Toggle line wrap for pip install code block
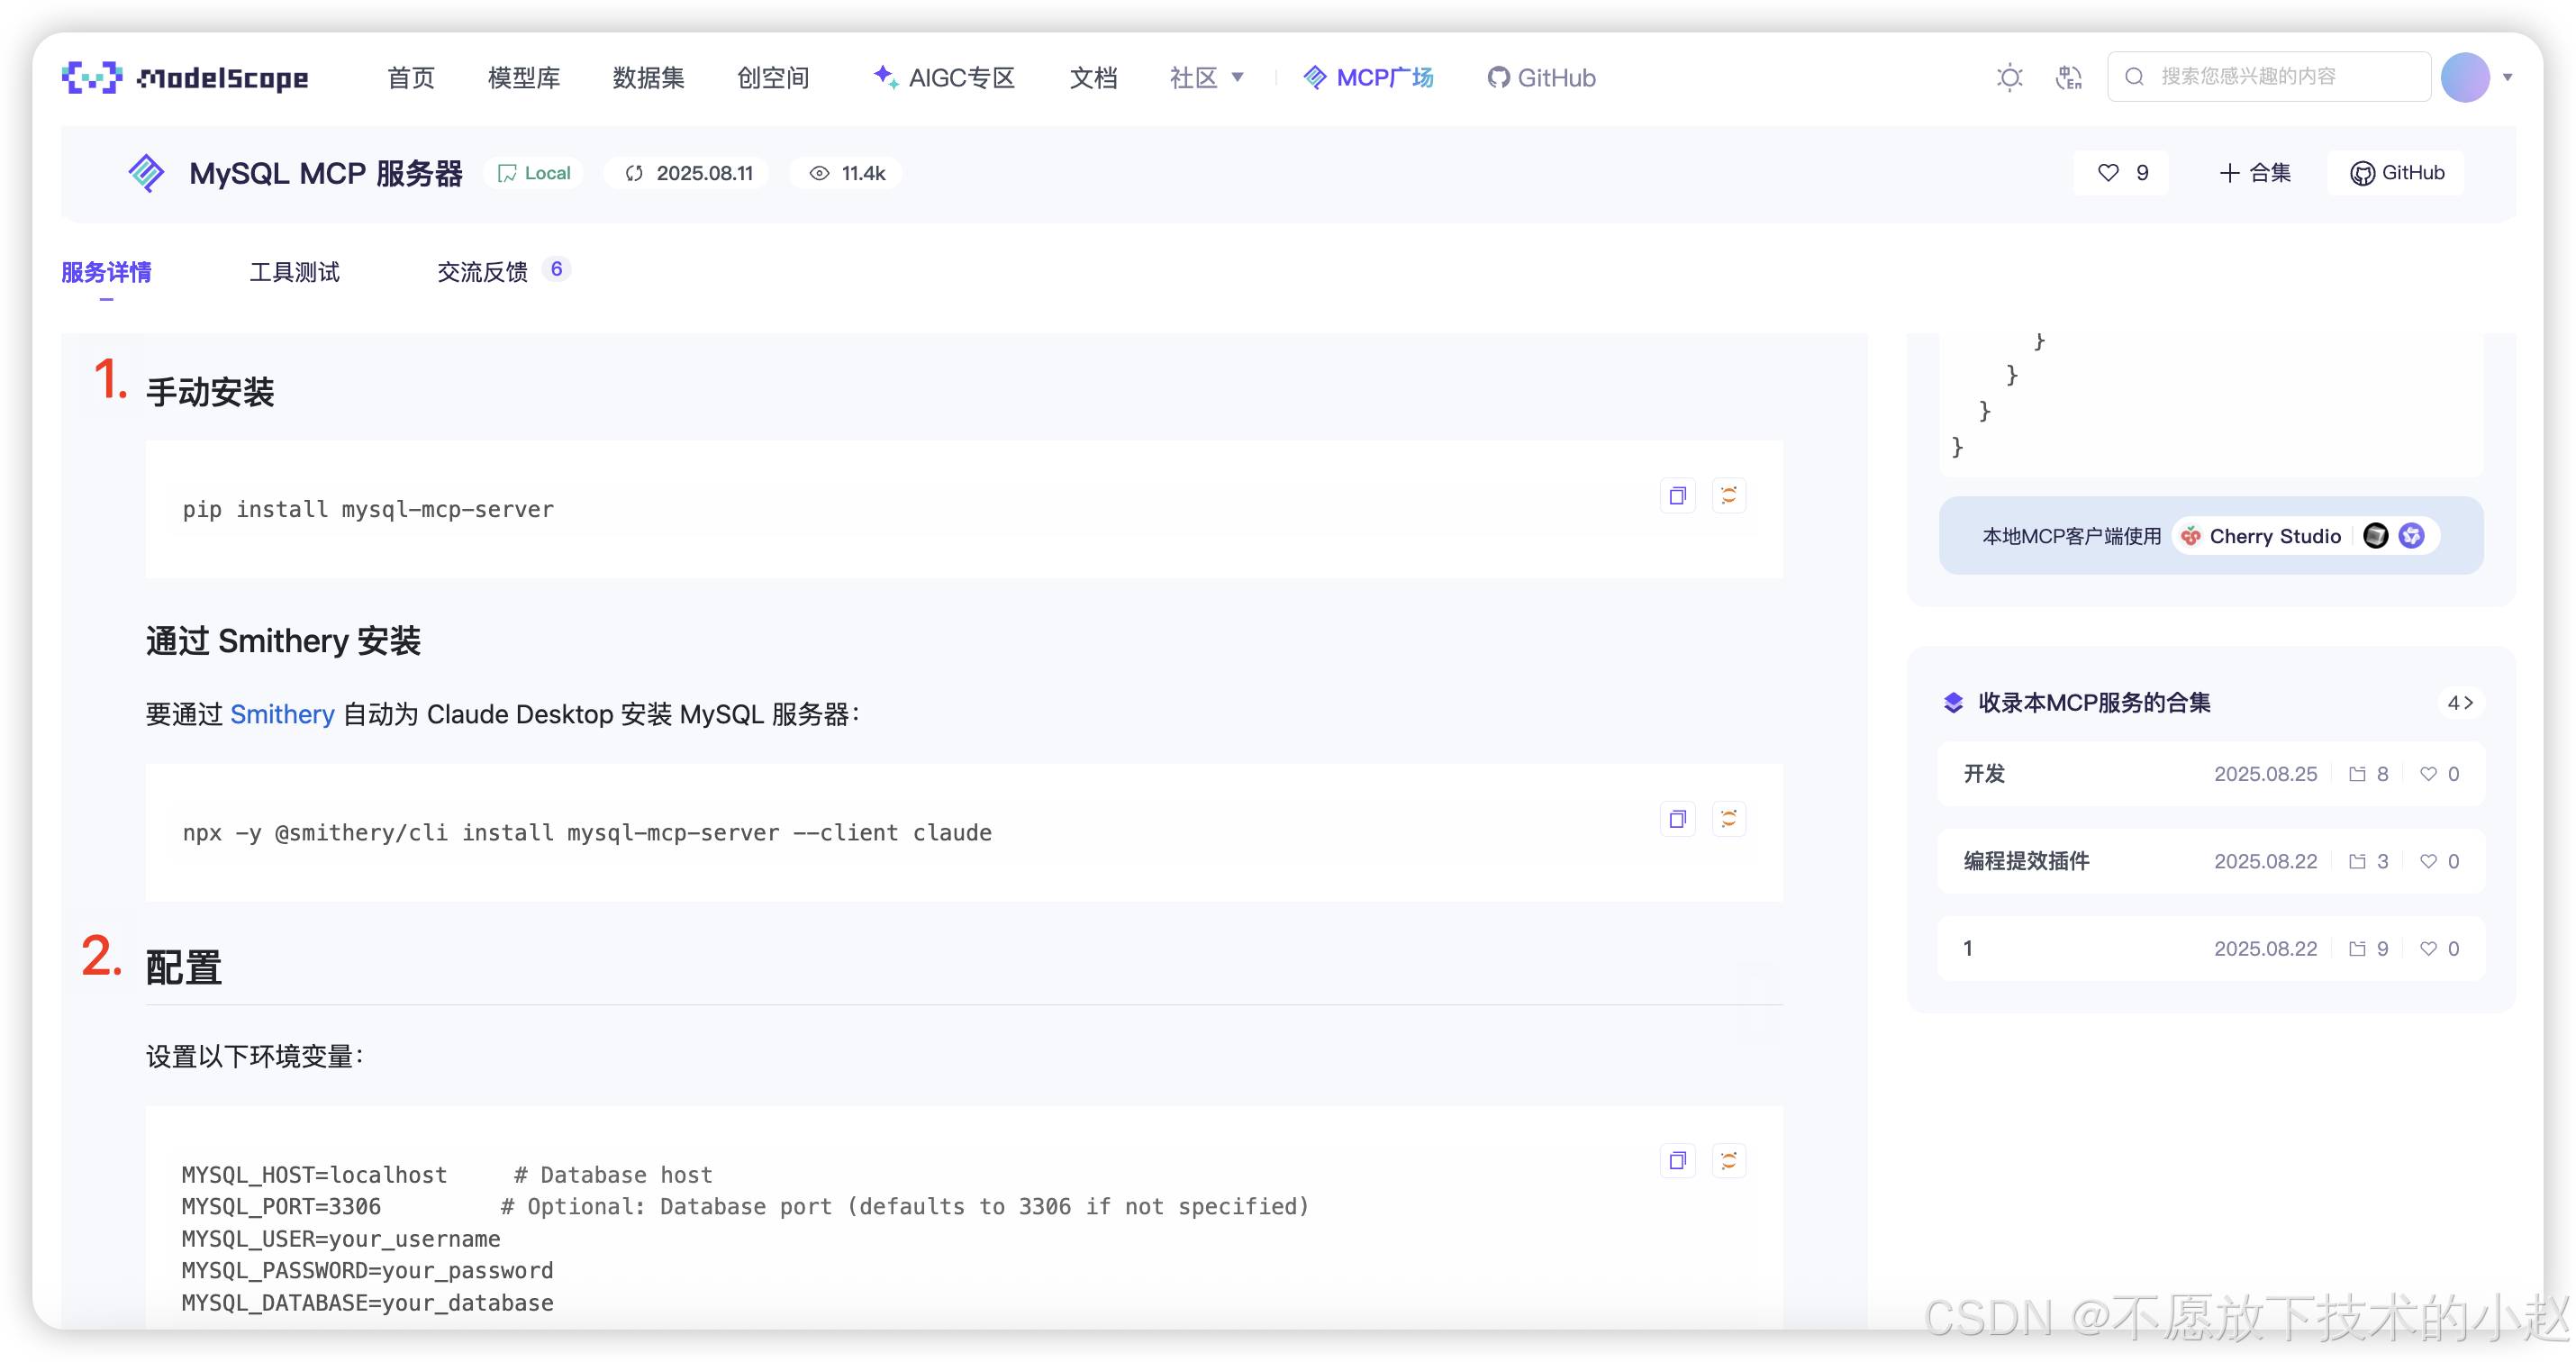The image size is (2576, 1362). tap(1728, 496)
